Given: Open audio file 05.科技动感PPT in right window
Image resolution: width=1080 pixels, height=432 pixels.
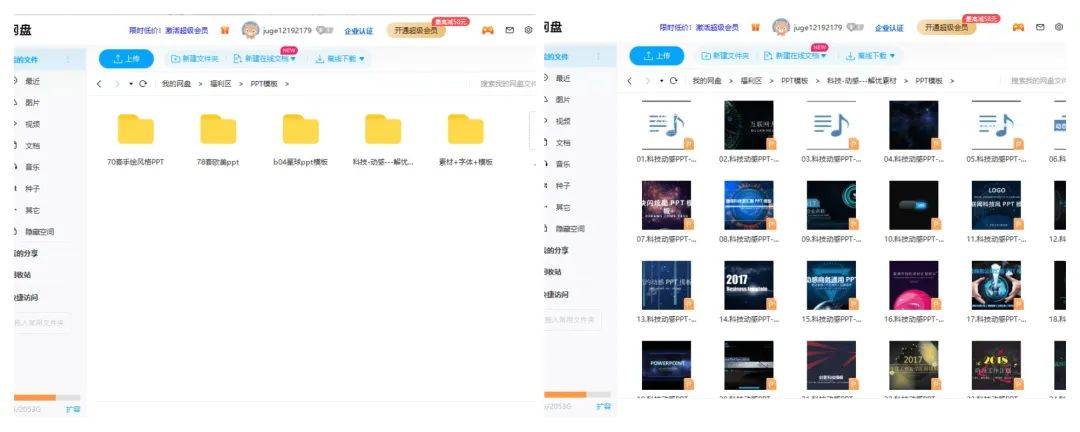Looking at the screenshot, I should point(997,125).
